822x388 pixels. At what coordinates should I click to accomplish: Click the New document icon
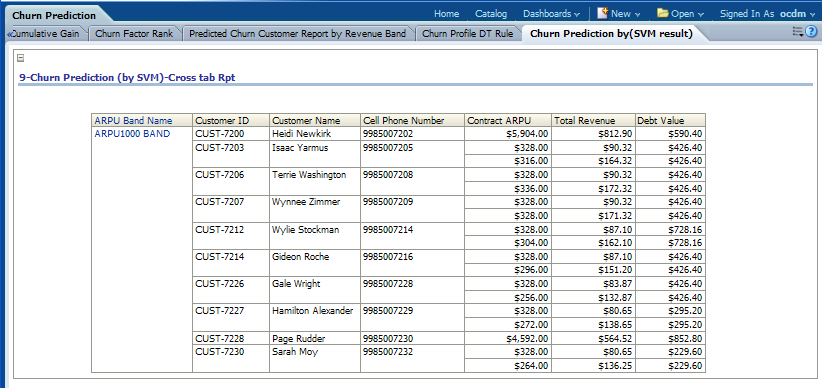coord(602,13)
